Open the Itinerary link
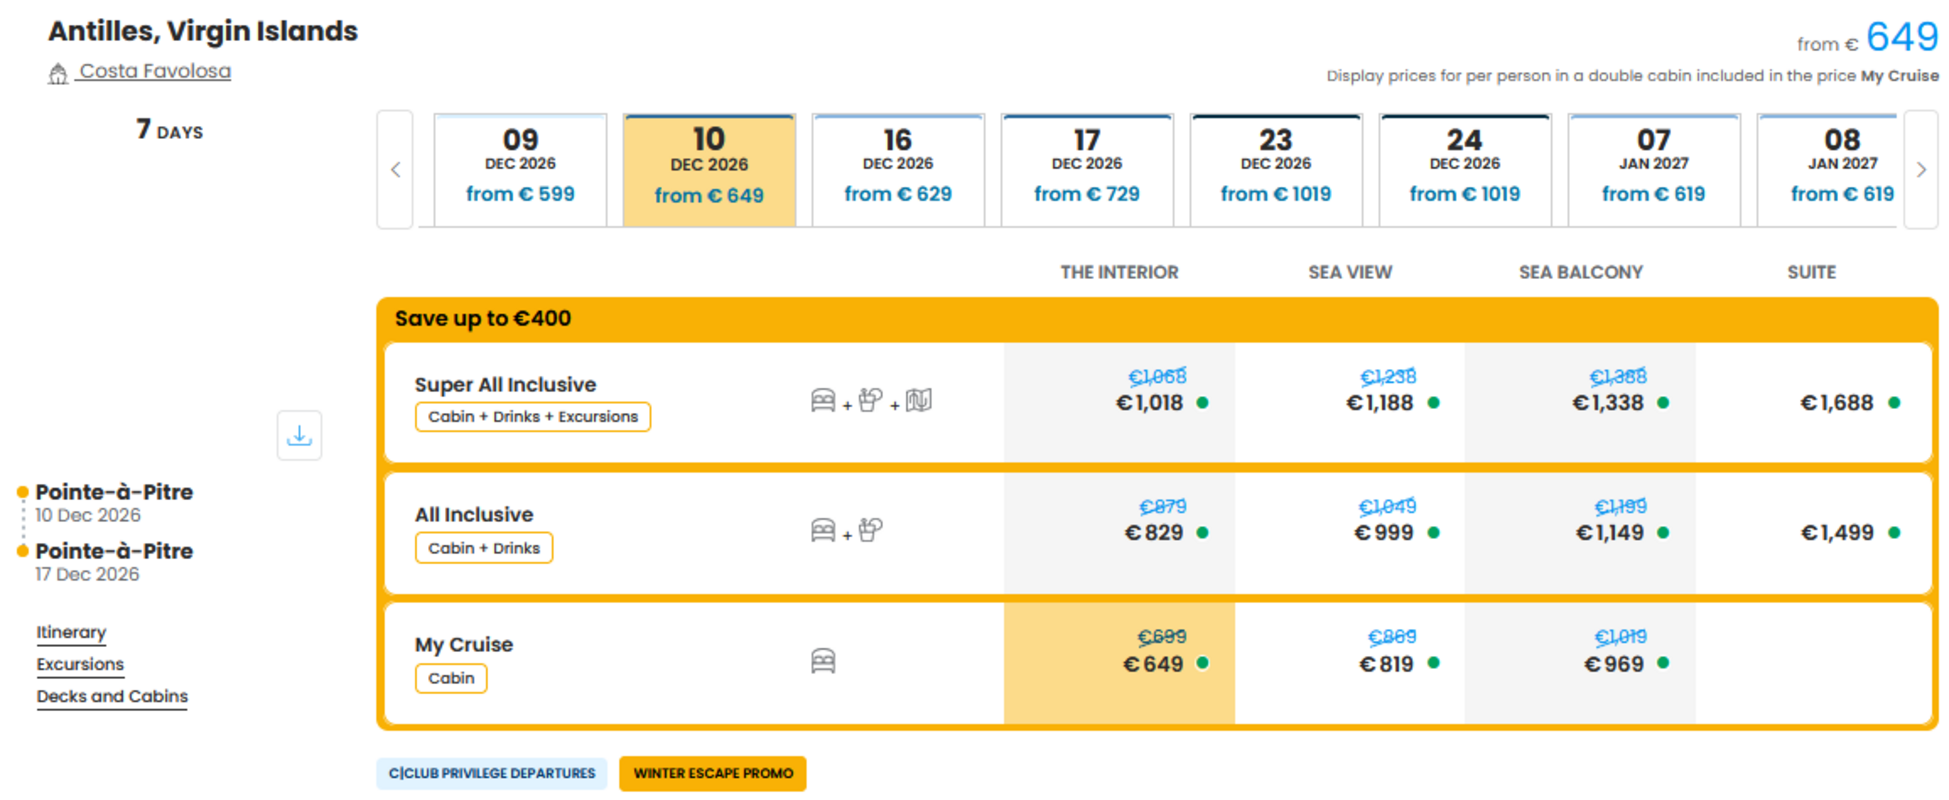Viewport: 1949px width, 800px height. point(71,632)
